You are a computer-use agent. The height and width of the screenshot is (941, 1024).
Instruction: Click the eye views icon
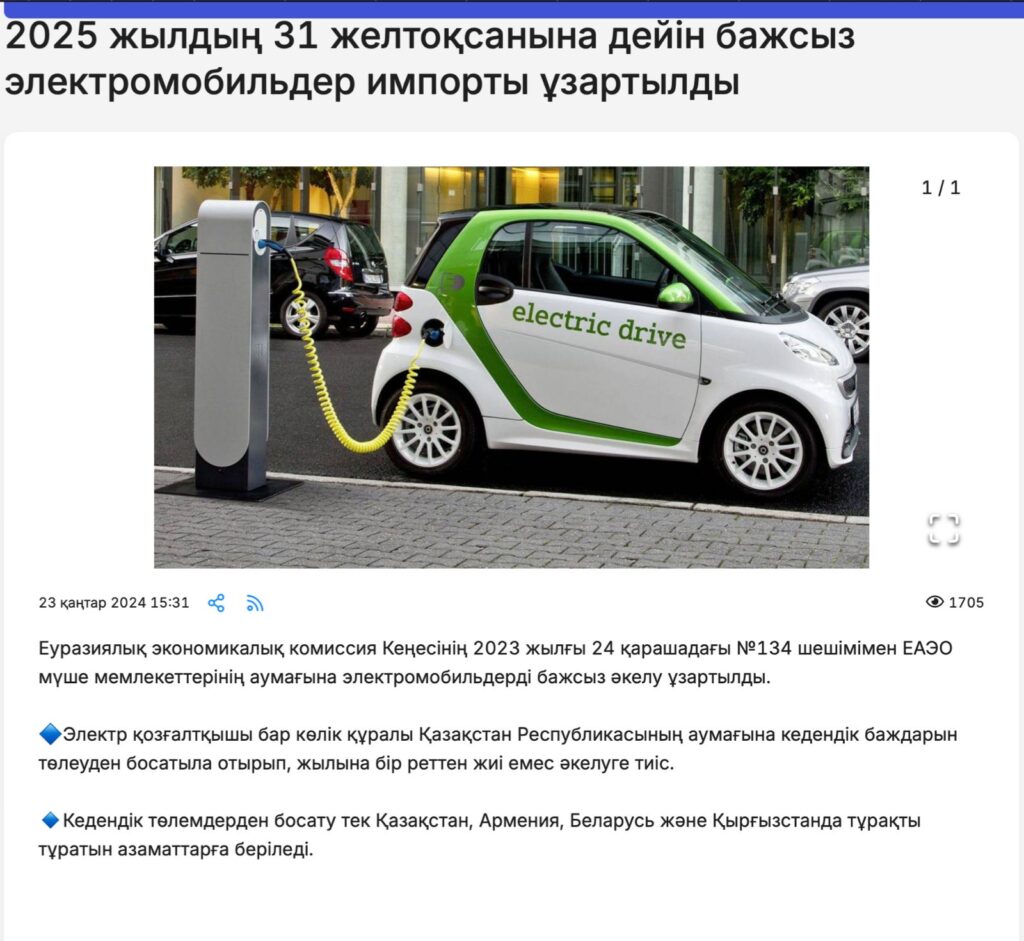pos(934,602)
